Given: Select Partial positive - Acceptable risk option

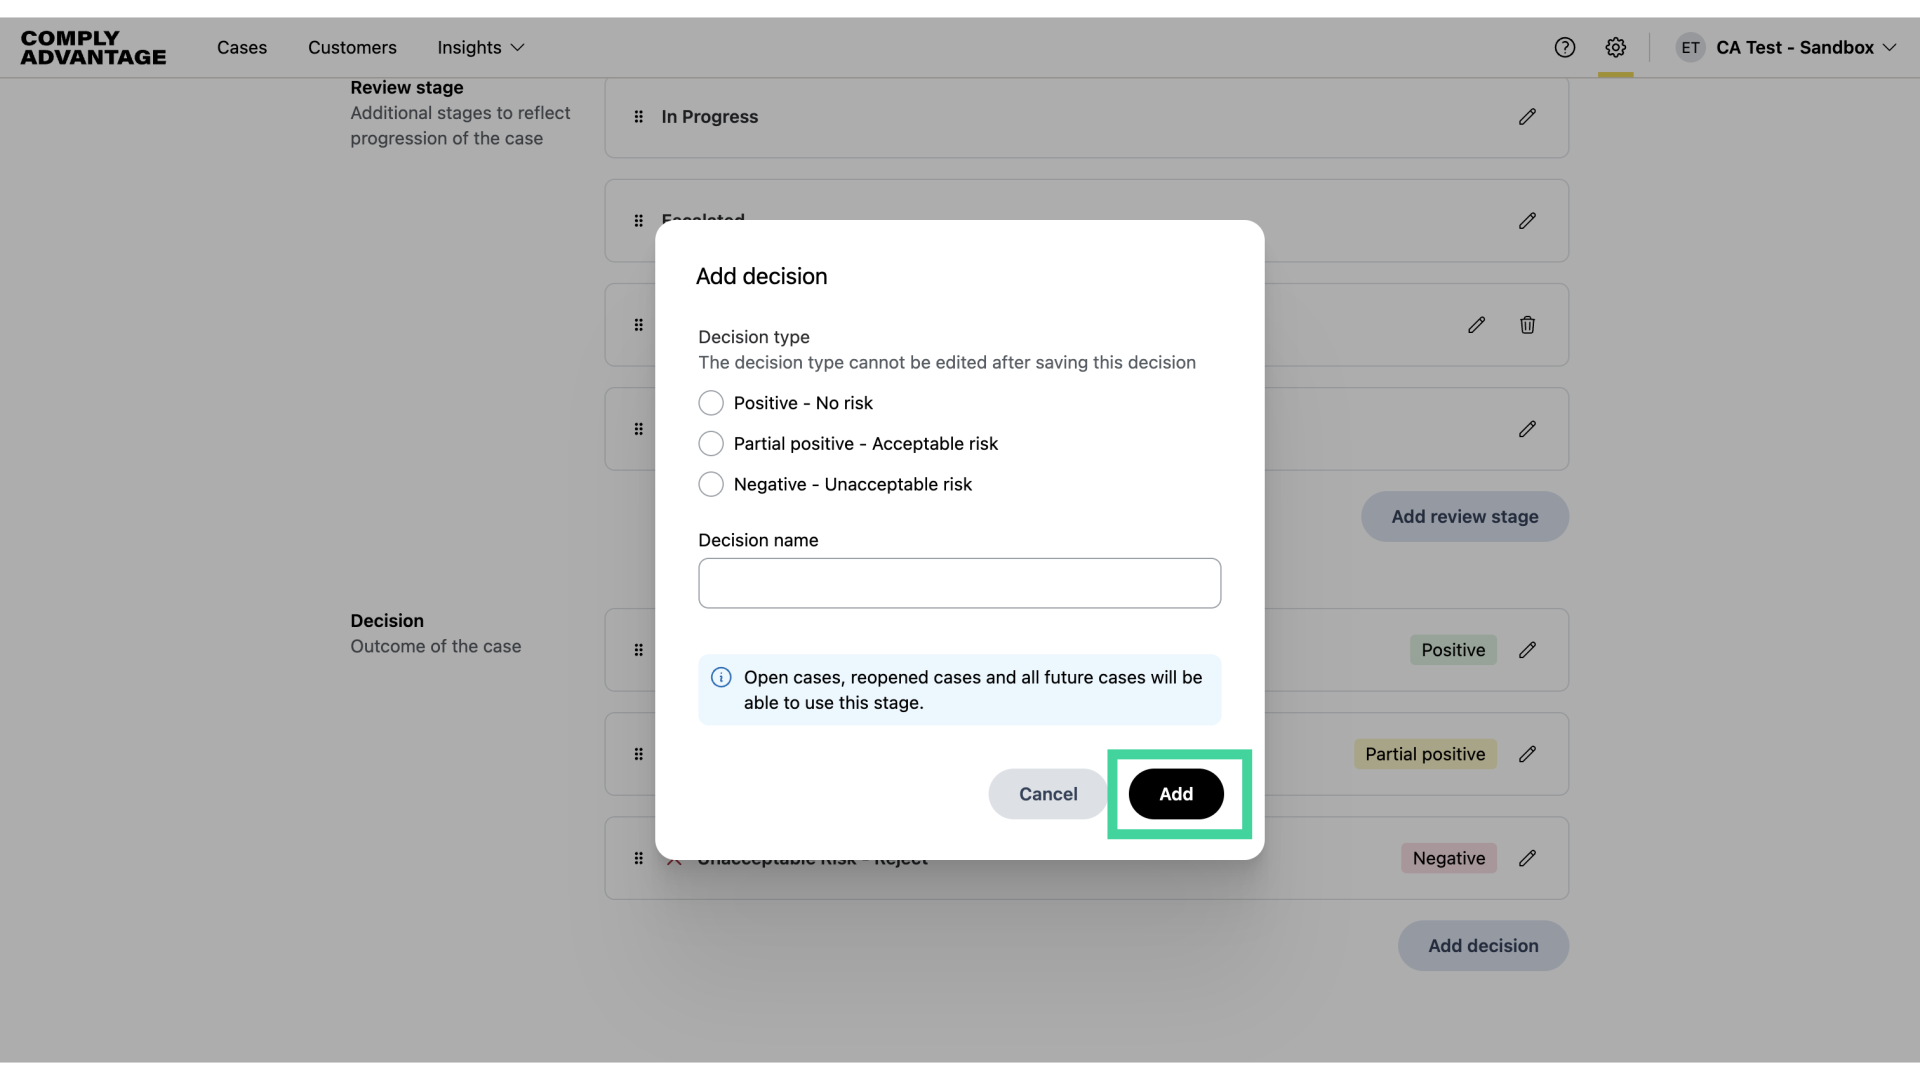Looking at the screenshot, I should [x=712, y=443].
